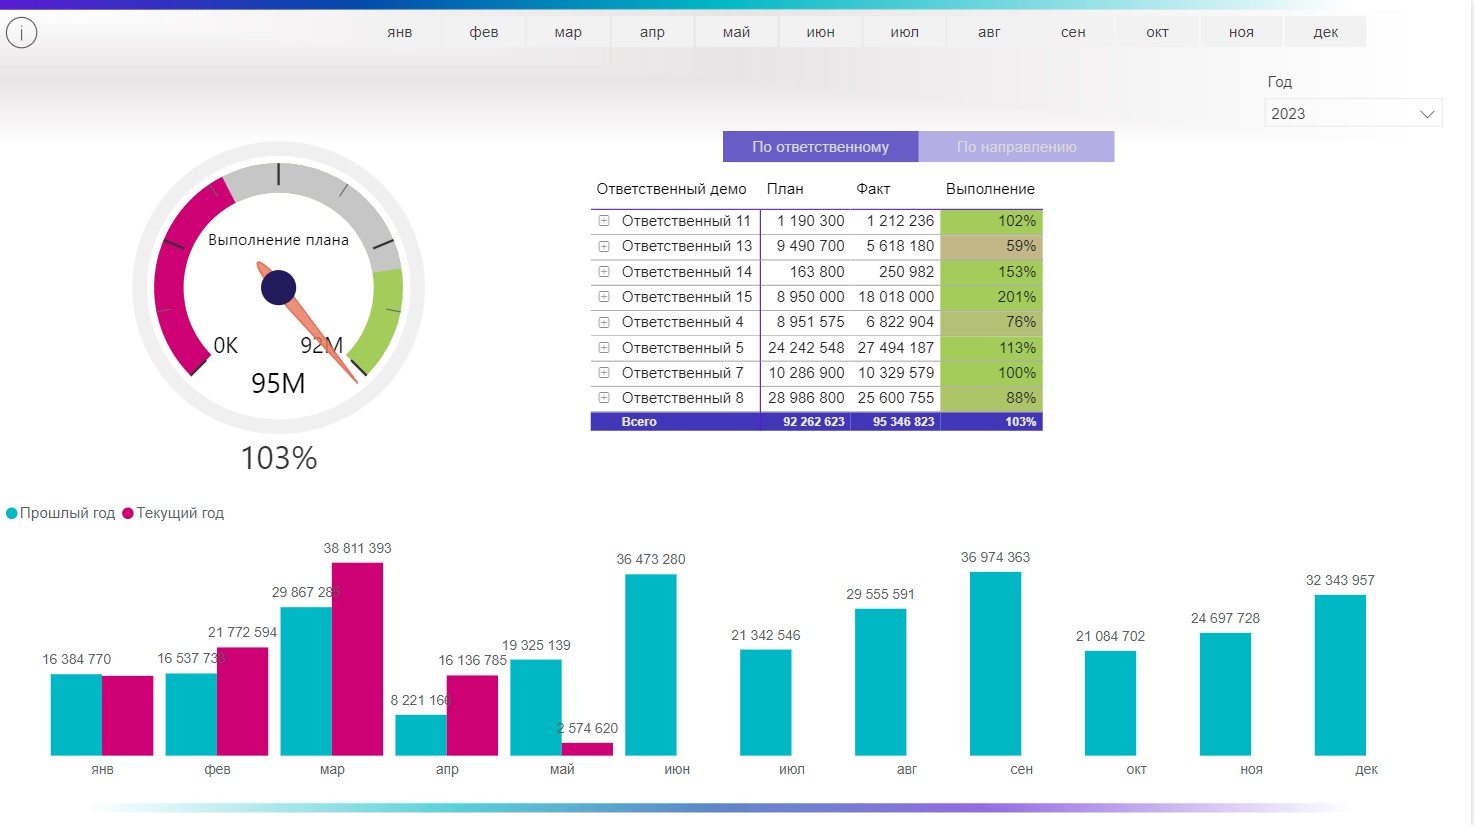Click the info icon in top-left corner
This screenshot has height=825, width=1474.
[x=22, y=33]
